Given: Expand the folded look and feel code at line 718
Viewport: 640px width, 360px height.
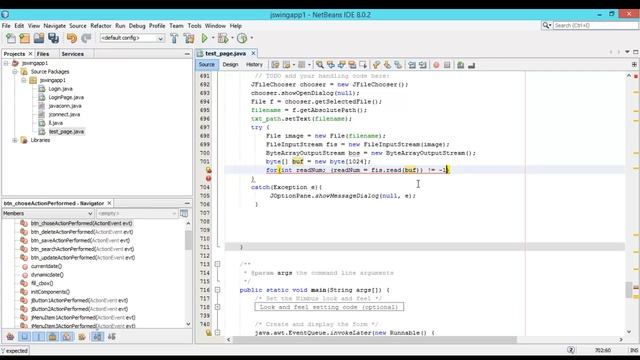Looking at the screenshot, I should (x=218, y=307).
